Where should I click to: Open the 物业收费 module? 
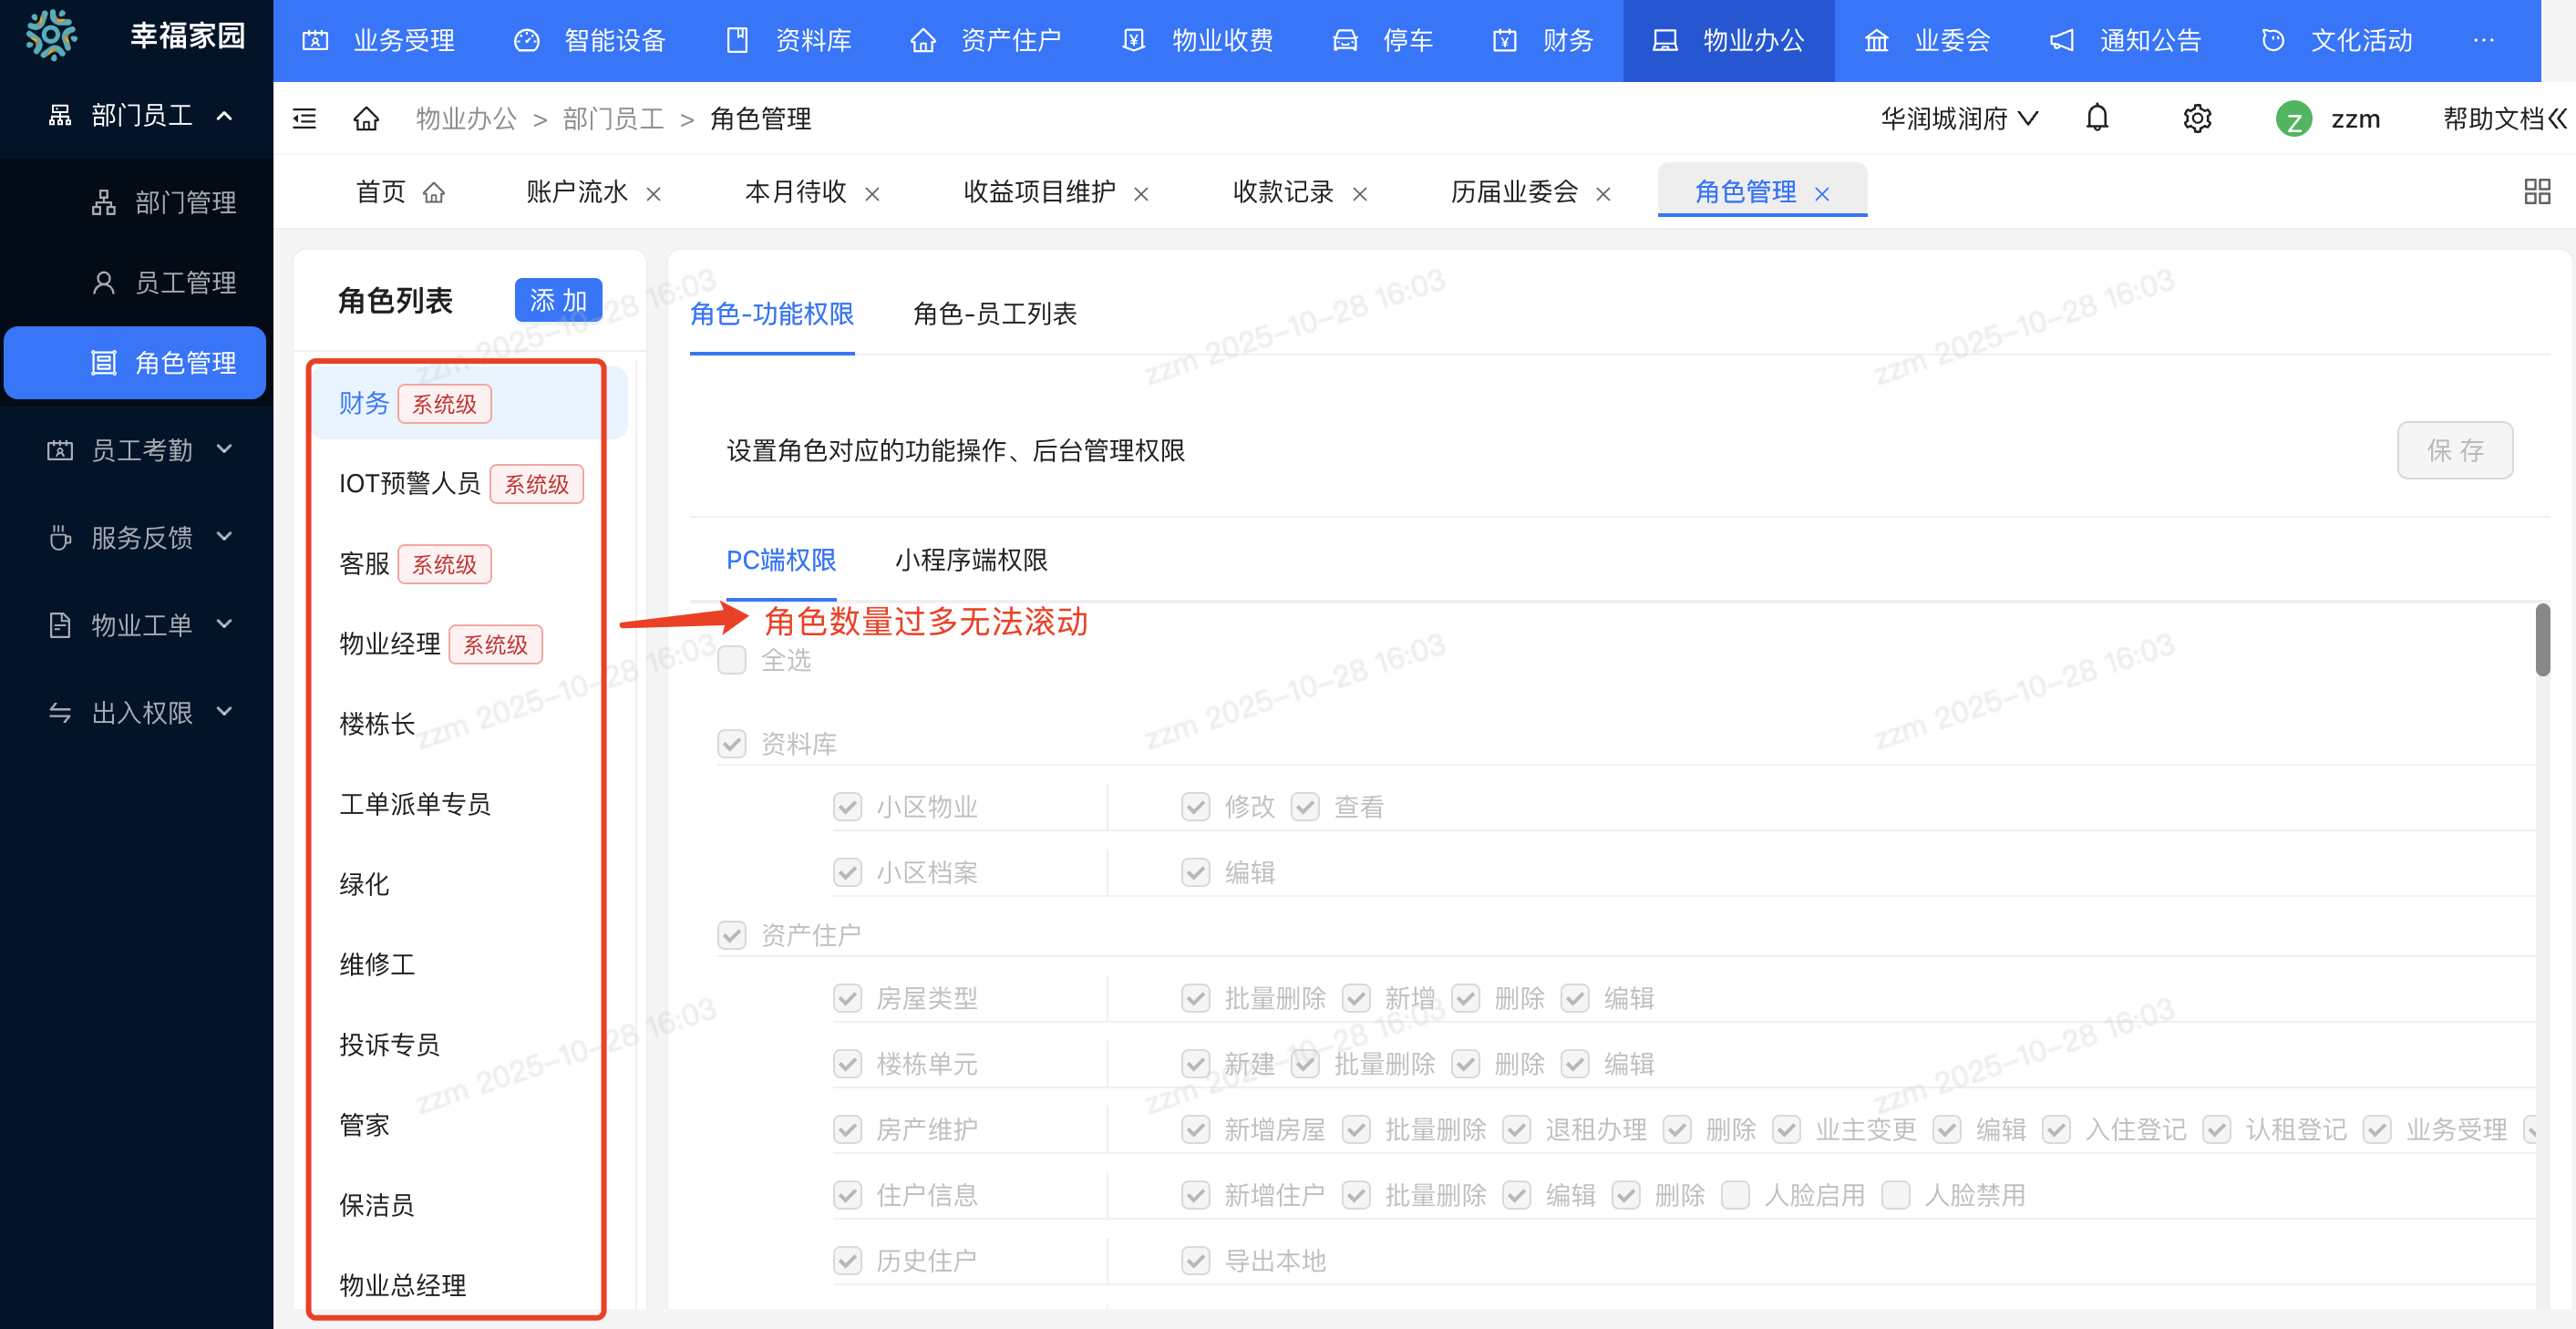(x=1221, y=41)
